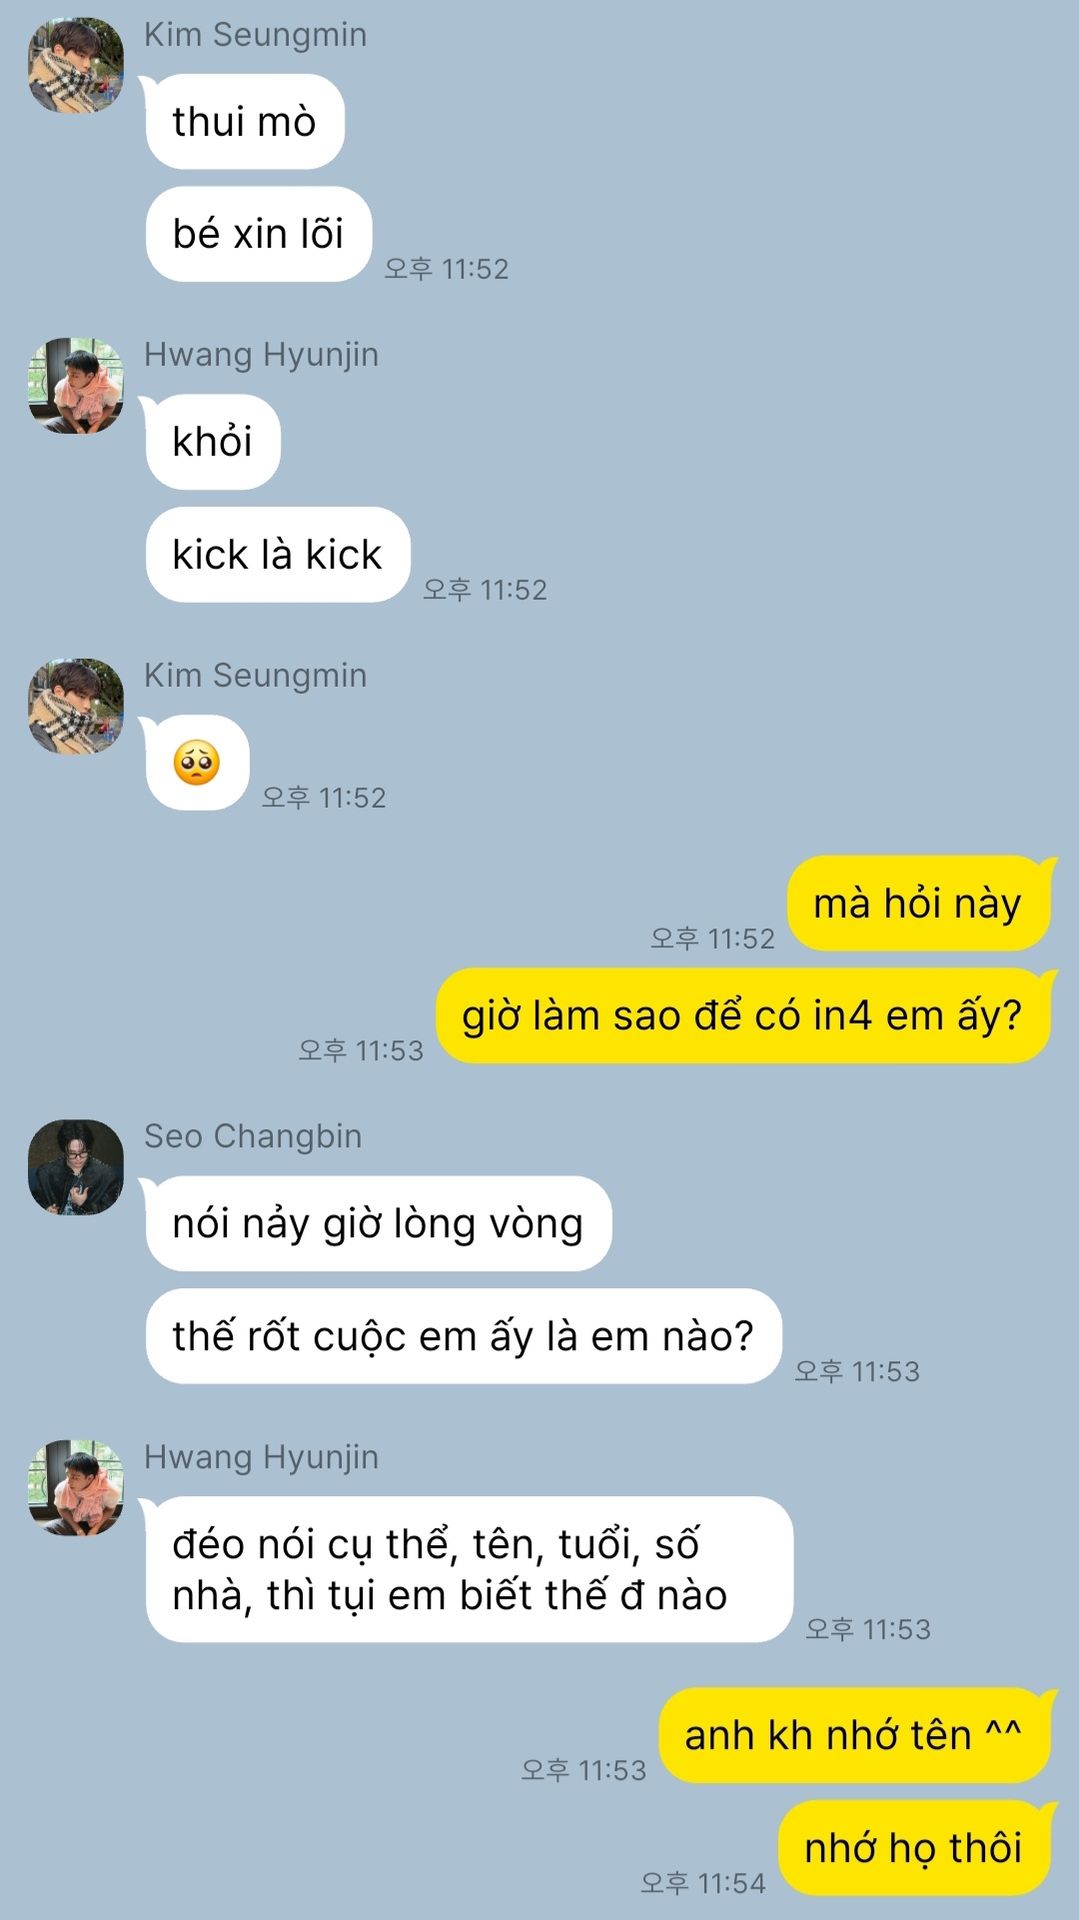
Task: Tap the yellow 'mà hỏi này' bubble
Action: point(918,903)
